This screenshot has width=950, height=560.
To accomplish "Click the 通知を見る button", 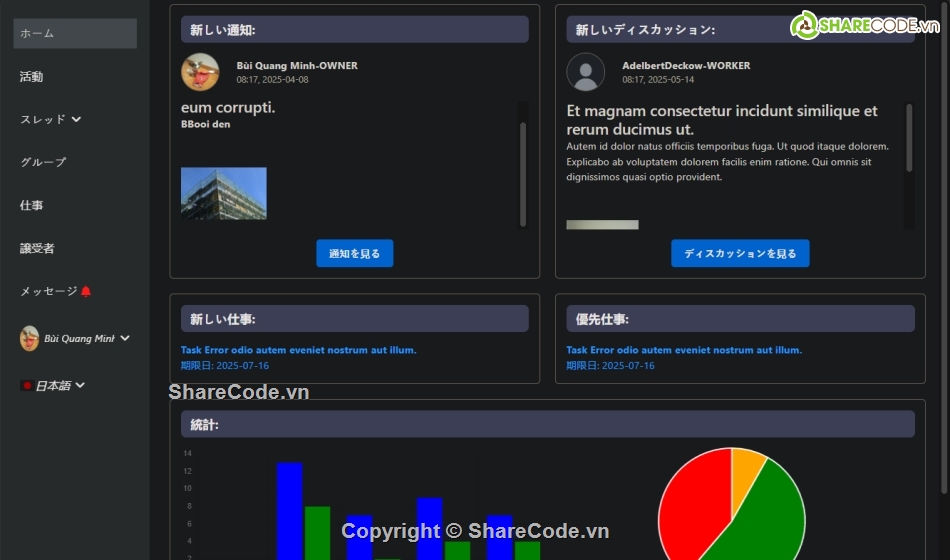I will [x=354, y=253].
